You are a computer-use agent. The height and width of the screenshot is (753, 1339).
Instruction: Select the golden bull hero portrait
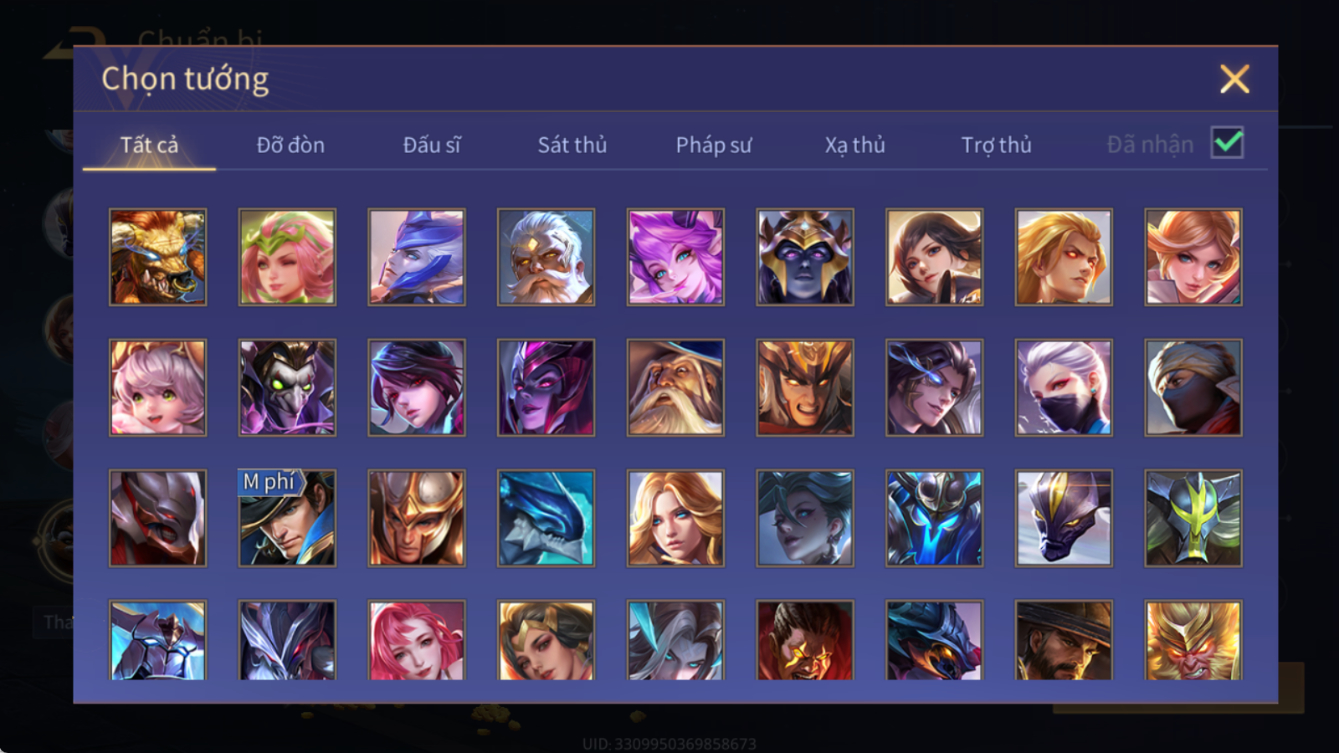pos(158,257)
